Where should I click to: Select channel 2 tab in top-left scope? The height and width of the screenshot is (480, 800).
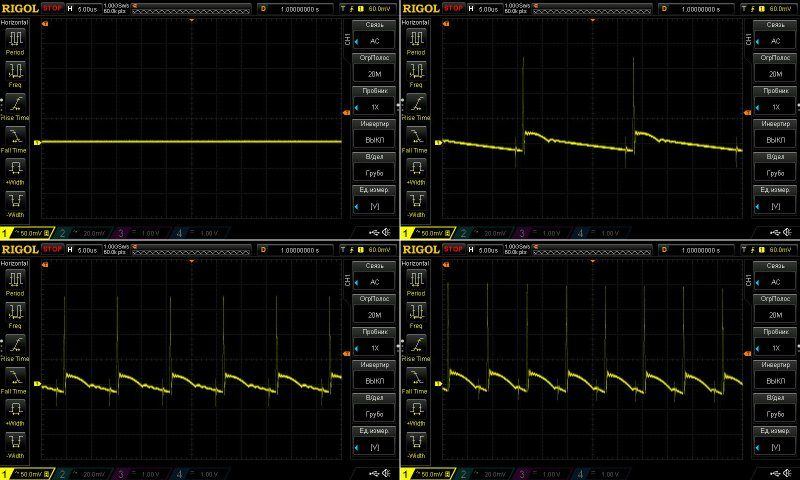[75, 233]
